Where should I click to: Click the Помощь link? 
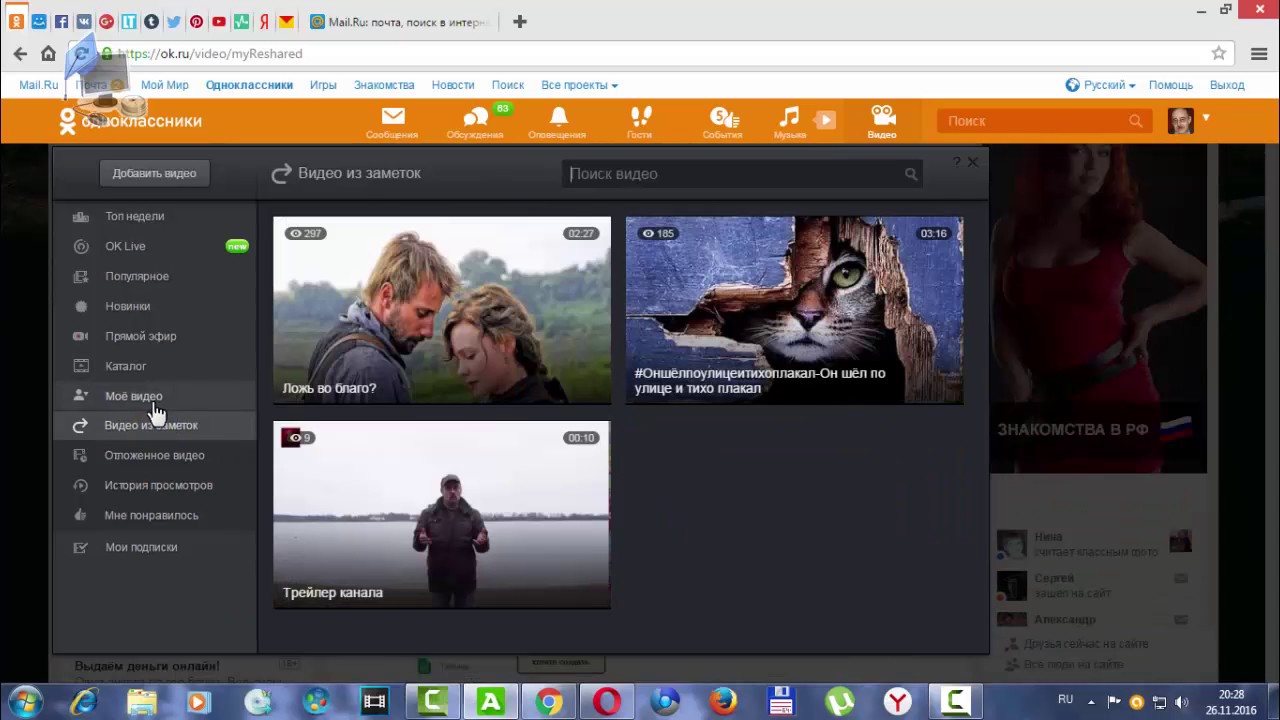pos(1171,85)
